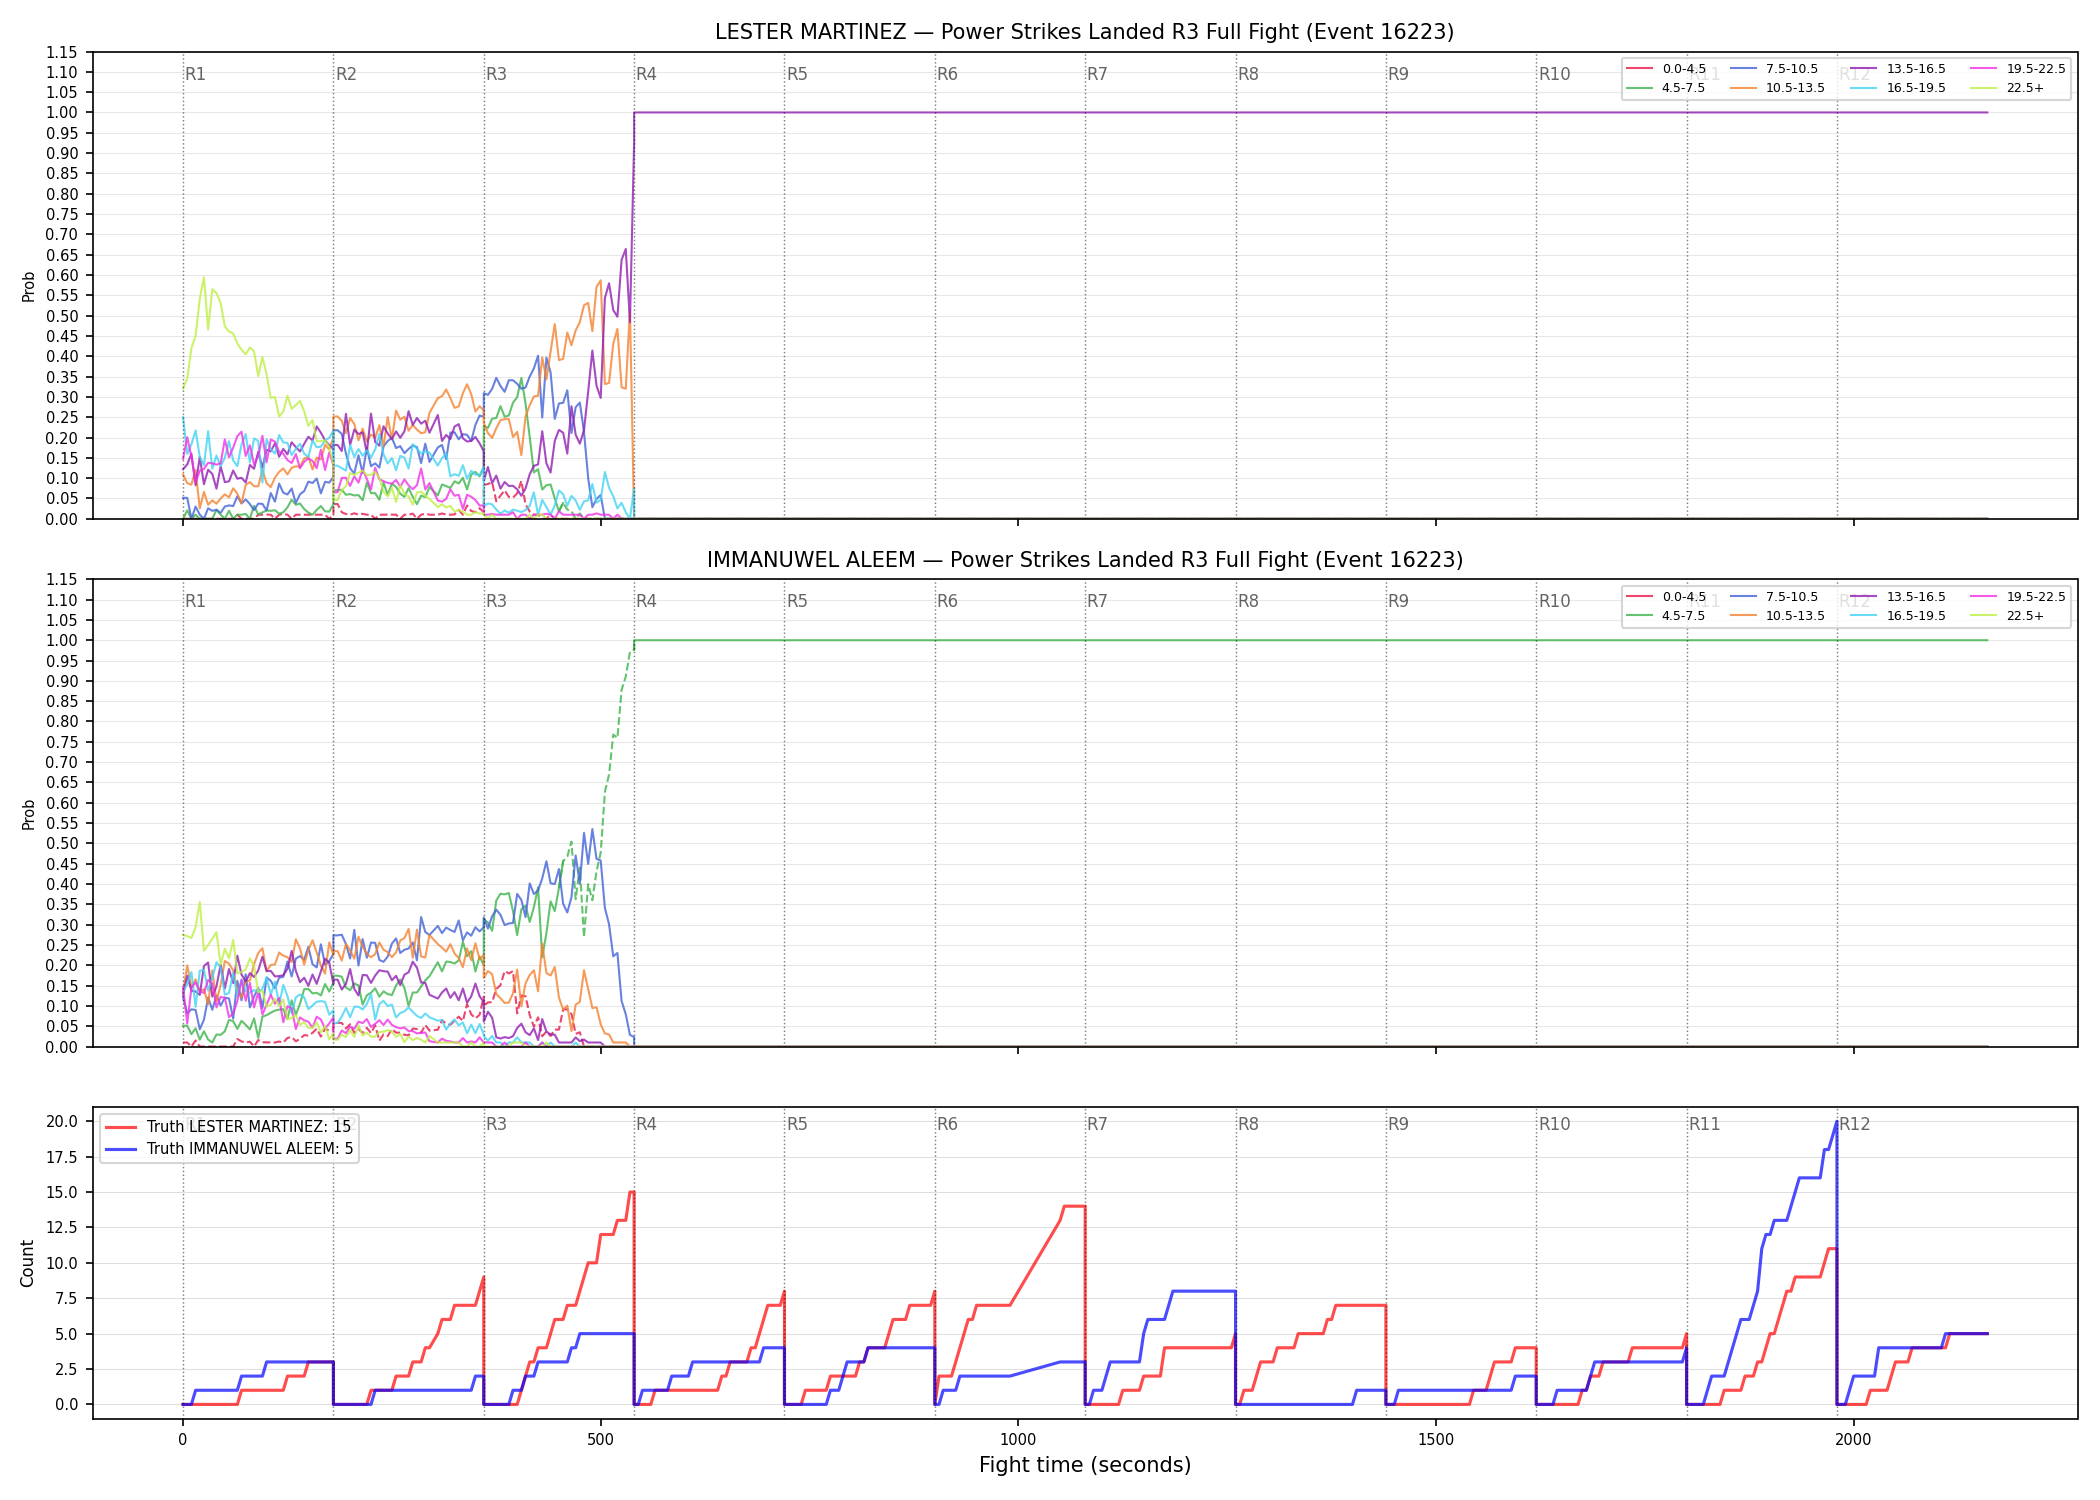Click the 'Fight time (seconds)' axis label
The image size is (2100, 1500).
pyautogui.click(x=1085, y=1465)
